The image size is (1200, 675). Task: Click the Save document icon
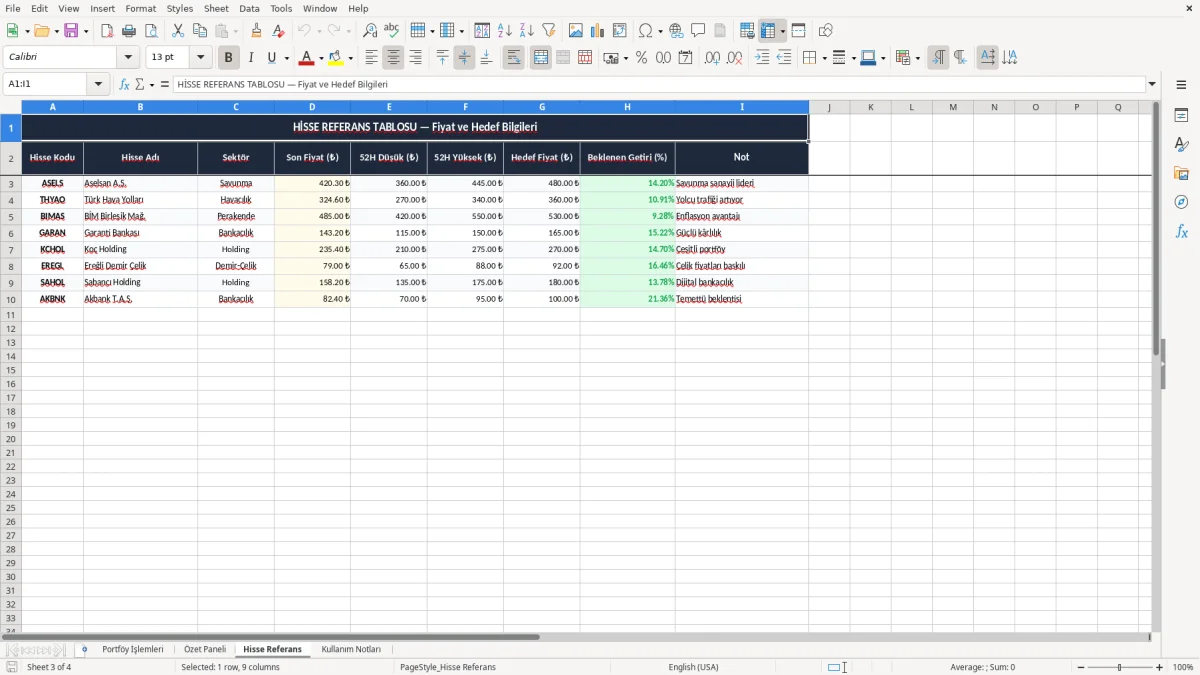pos(71,31)
